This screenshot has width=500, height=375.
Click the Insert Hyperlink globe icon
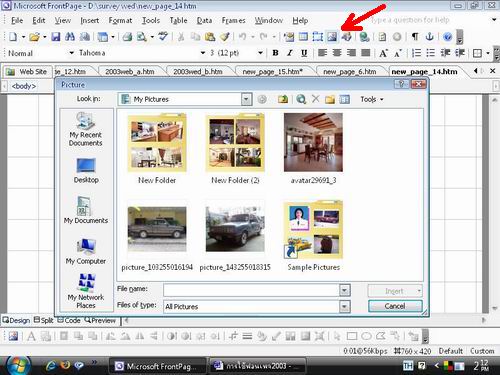coord(364,37)
